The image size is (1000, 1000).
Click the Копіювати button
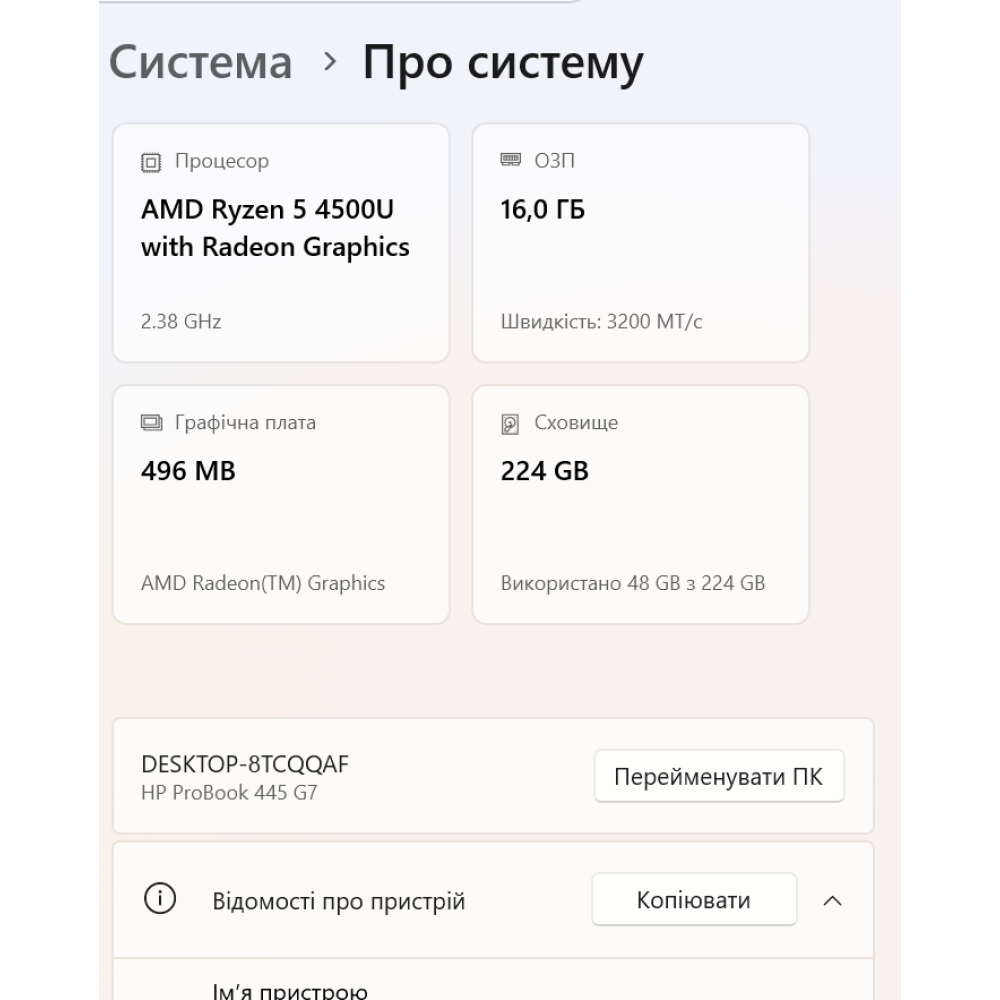tap(694, 899)
